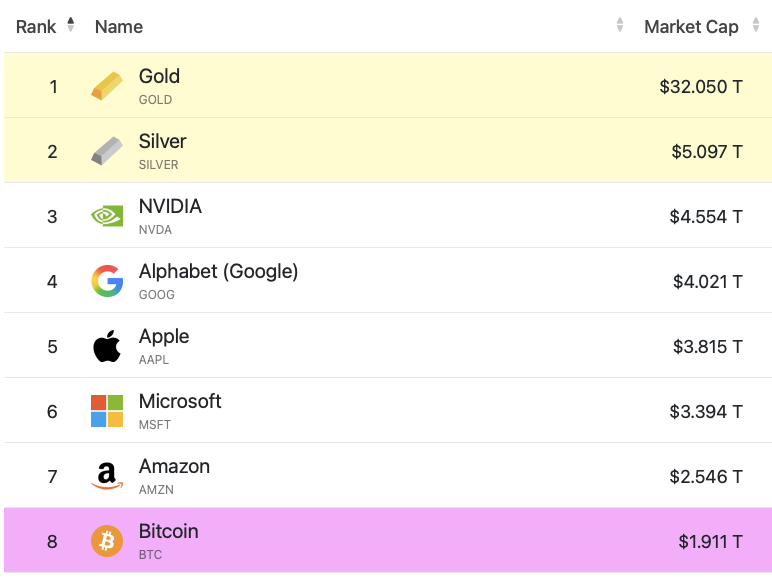Click the Amazon logo icon

(107, 477)
